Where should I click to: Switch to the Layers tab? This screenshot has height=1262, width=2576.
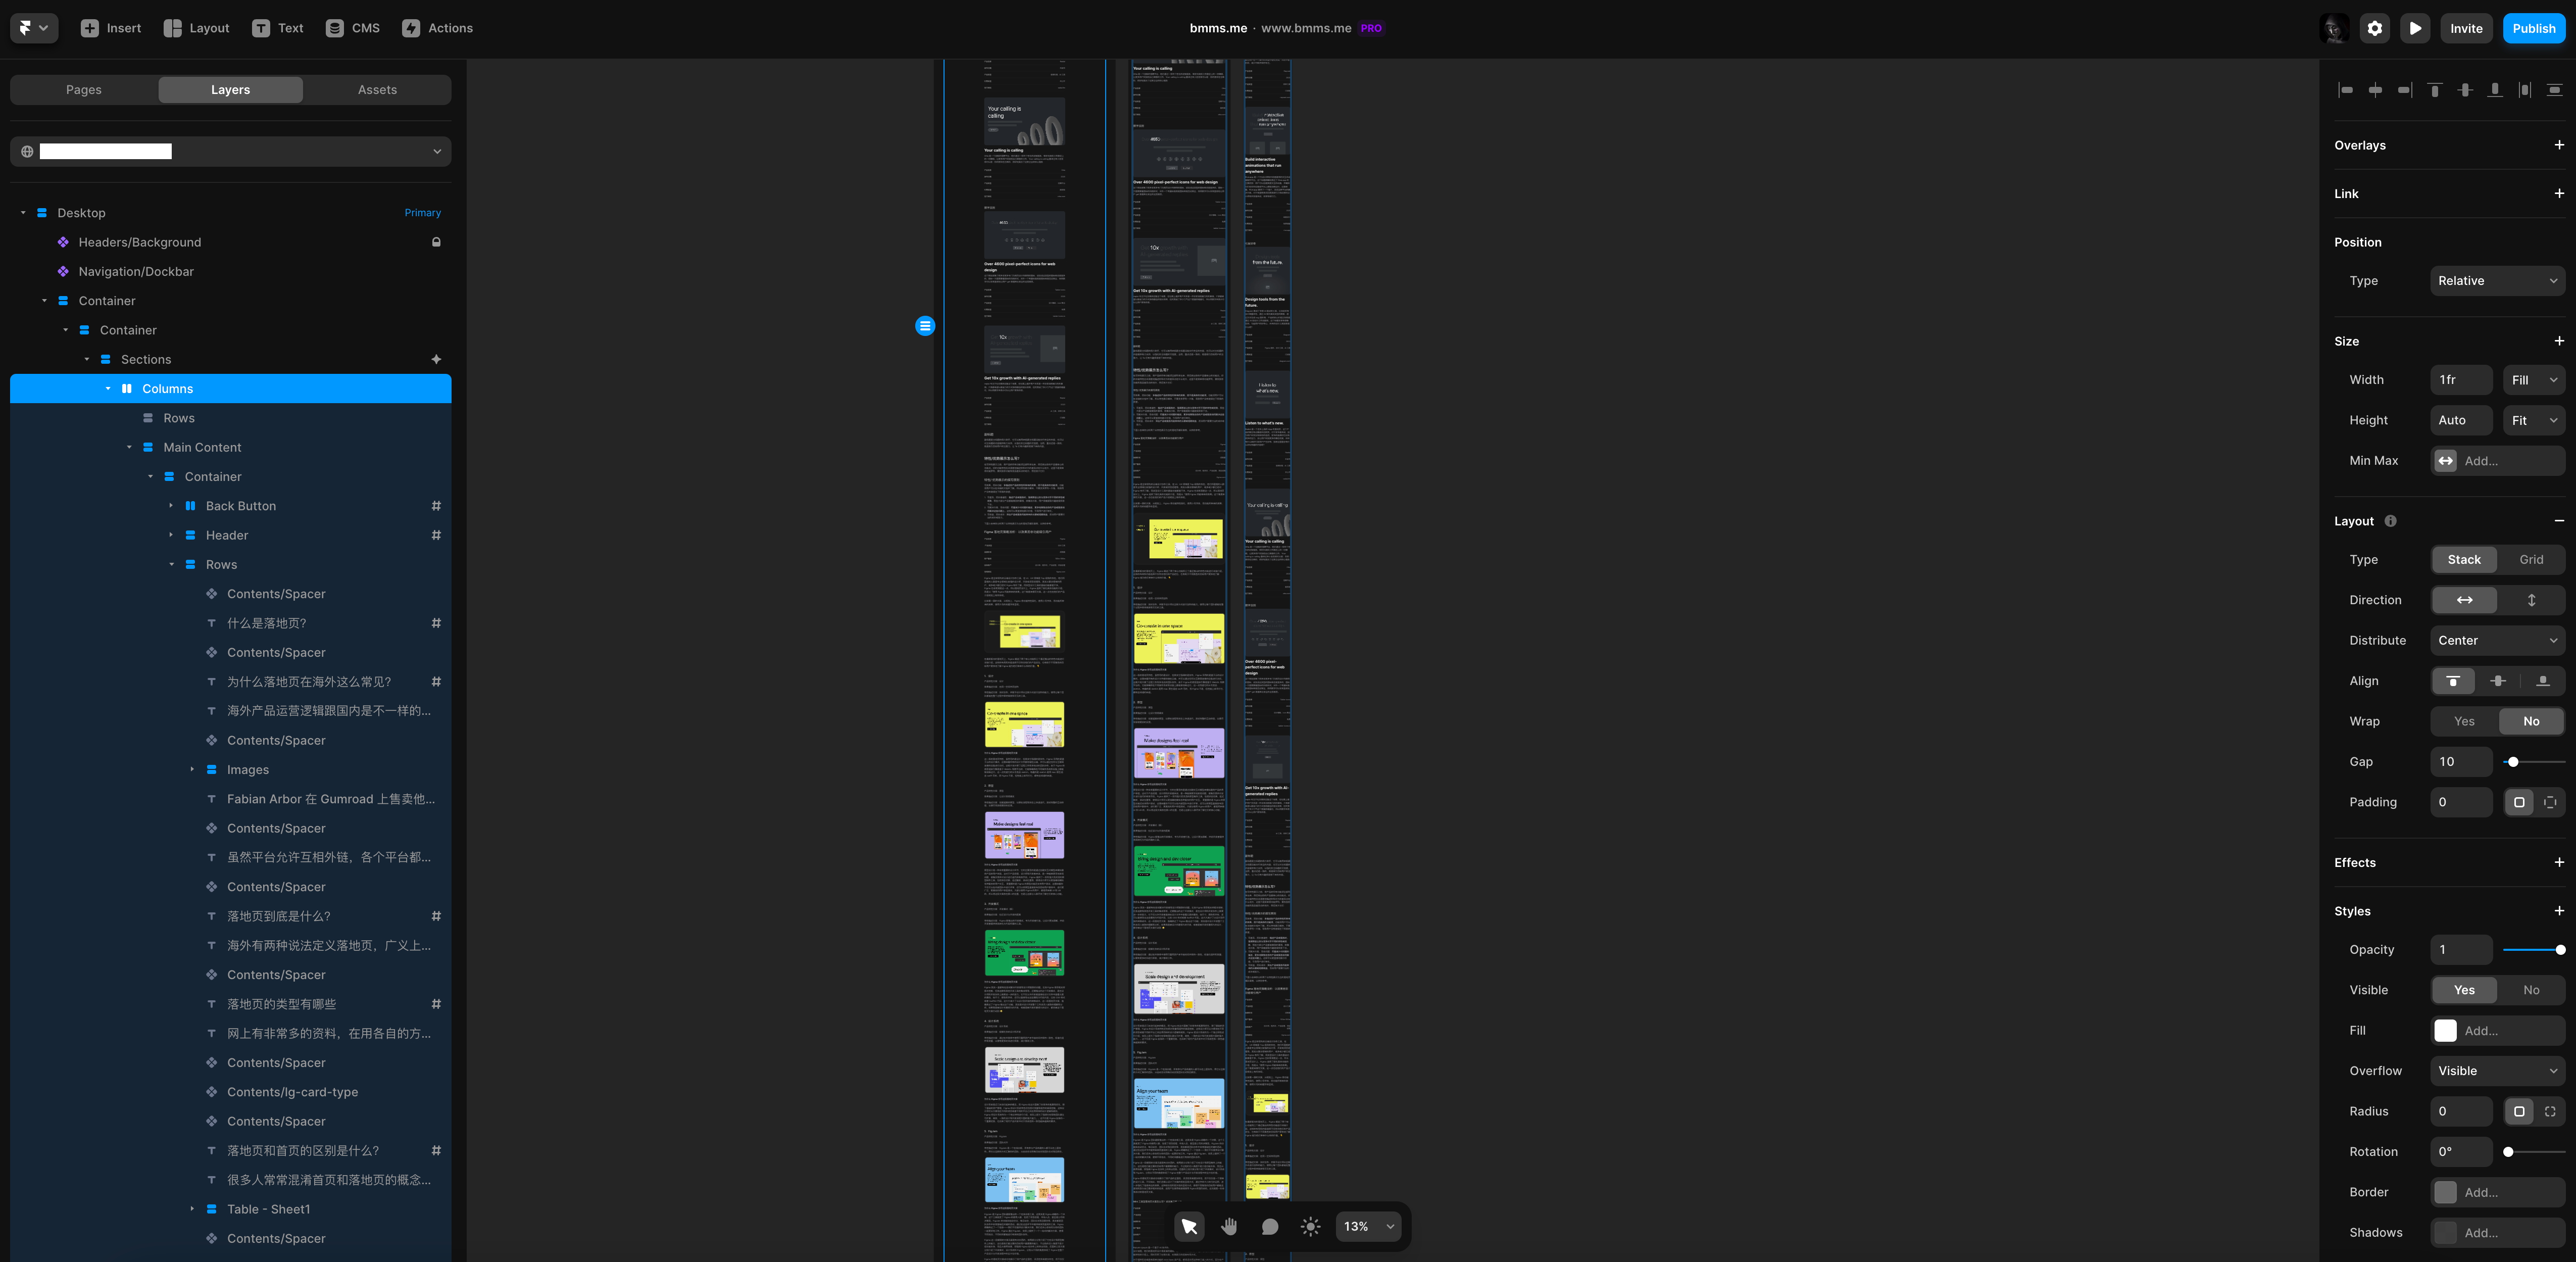pos(230,90)
